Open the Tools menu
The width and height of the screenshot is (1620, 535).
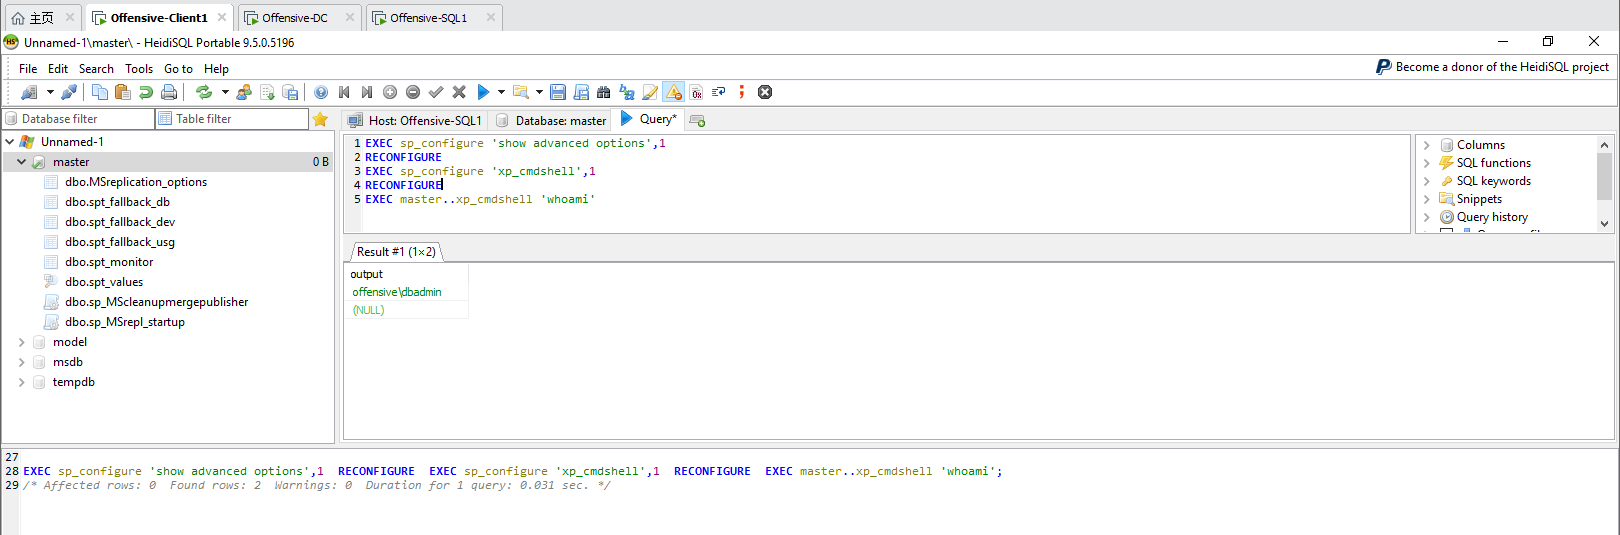pos(139,69)
